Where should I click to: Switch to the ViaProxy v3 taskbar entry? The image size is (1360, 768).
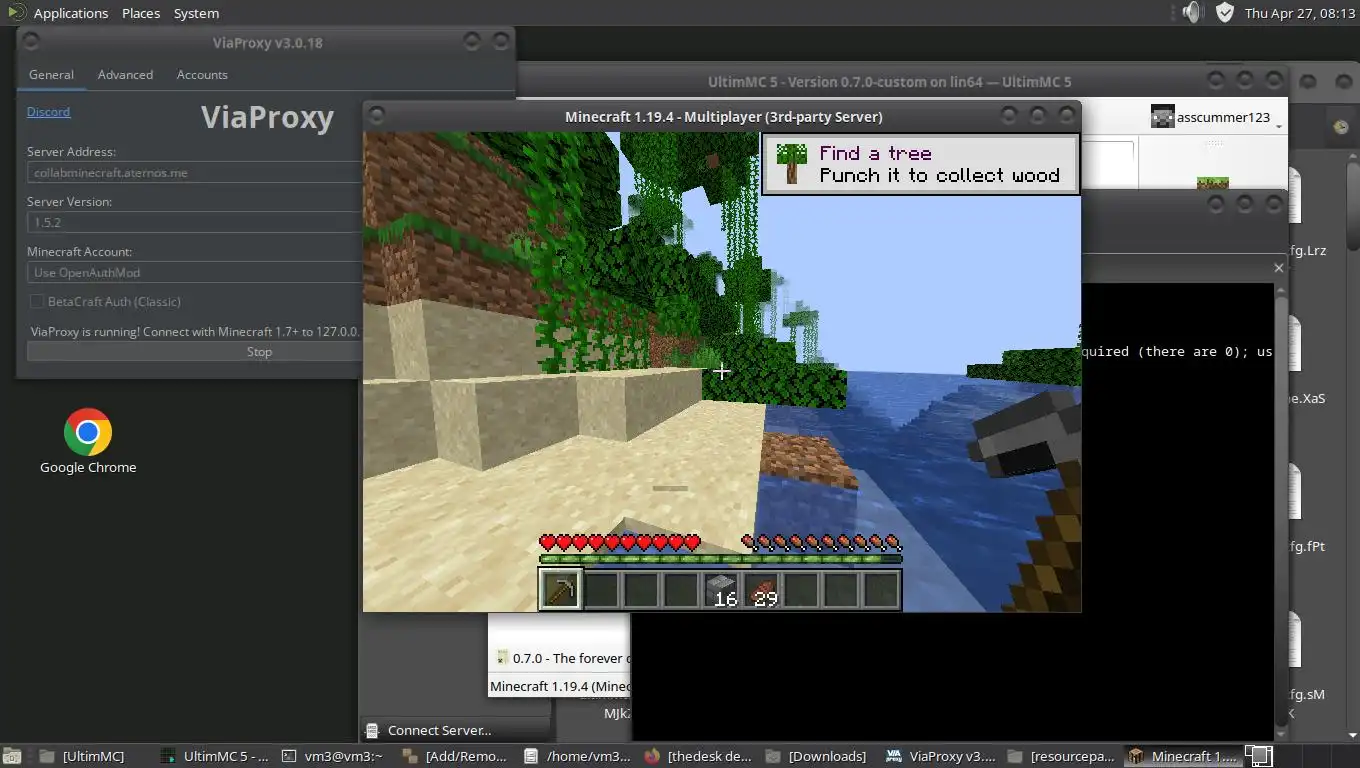(x=941, y=756)
